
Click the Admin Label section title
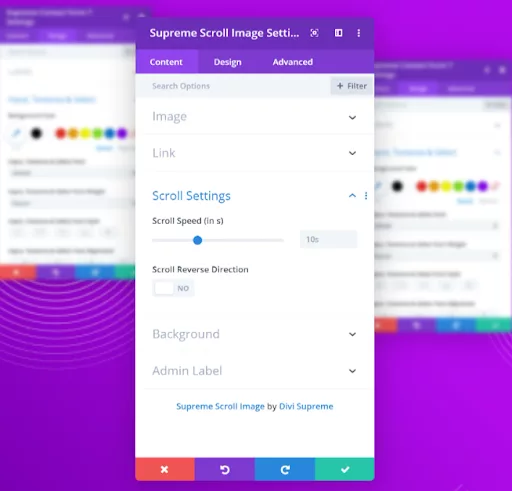click(x=187, y=371)
